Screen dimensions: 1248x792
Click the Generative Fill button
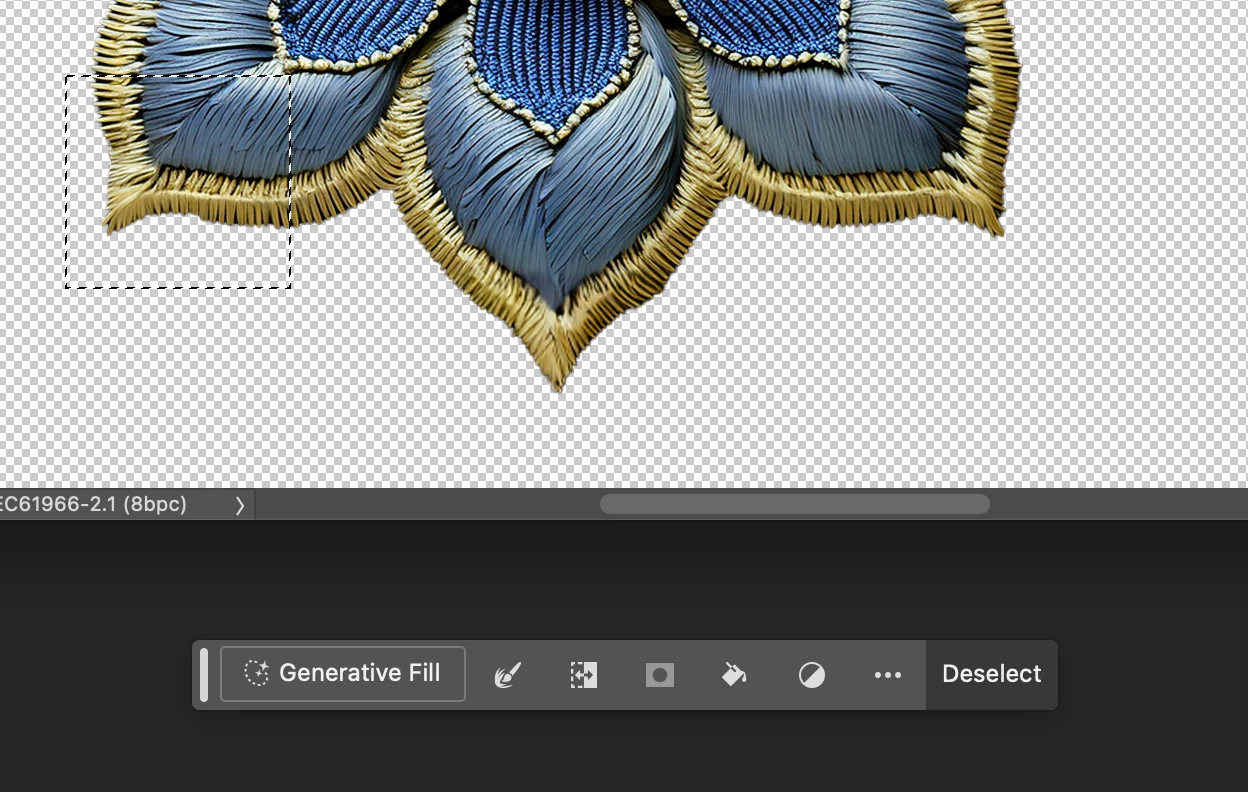point(342,674)
